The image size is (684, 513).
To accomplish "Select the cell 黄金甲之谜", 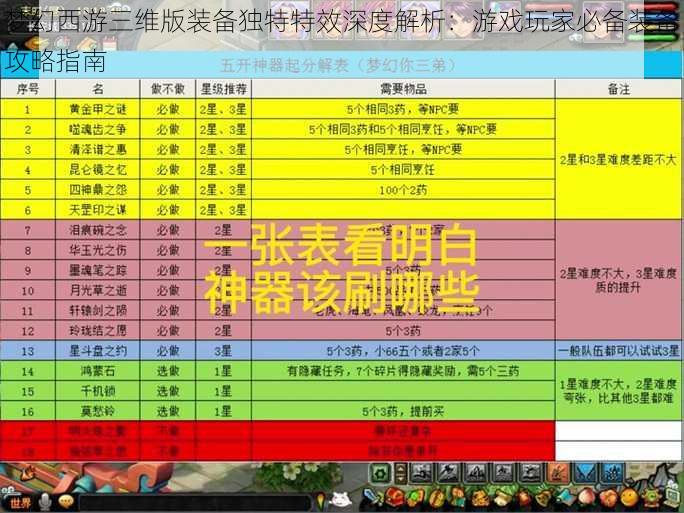I will click(98, 109).
